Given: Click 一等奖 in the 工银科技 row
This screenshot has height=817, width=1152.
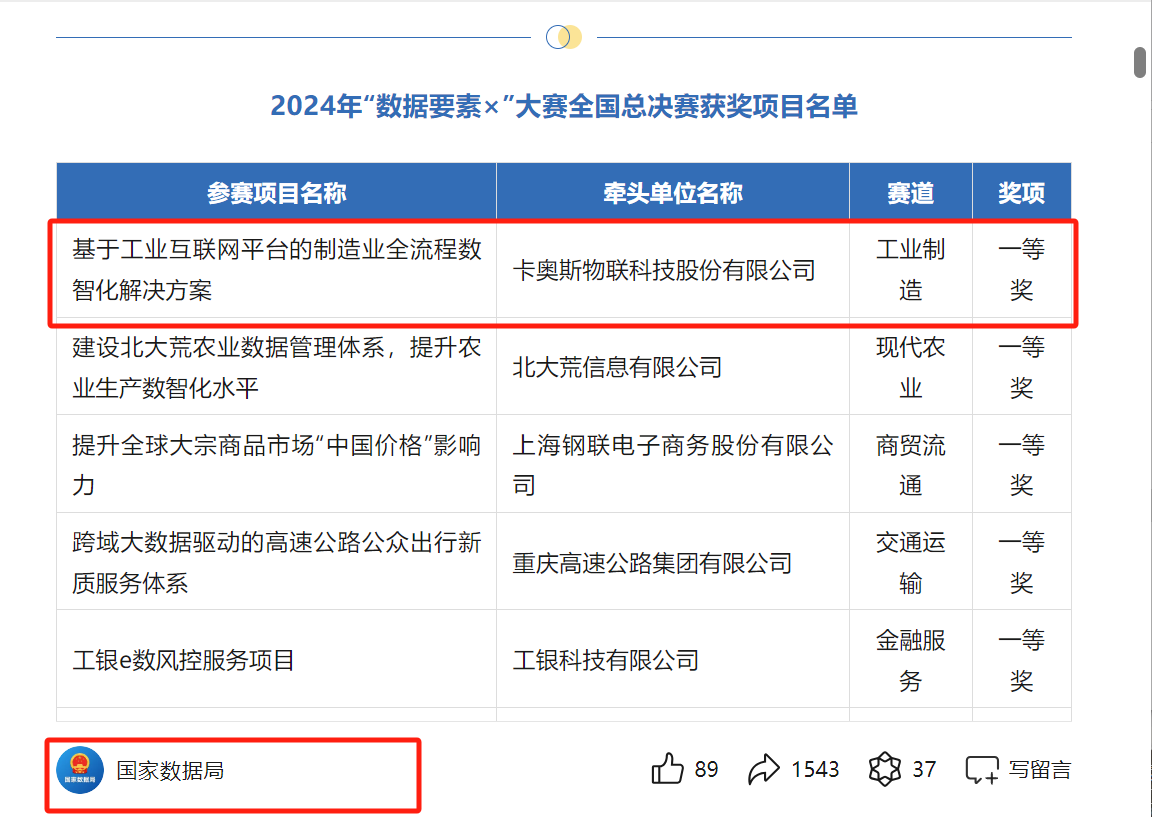Looking at the screenshot, I should [1022, 661].
